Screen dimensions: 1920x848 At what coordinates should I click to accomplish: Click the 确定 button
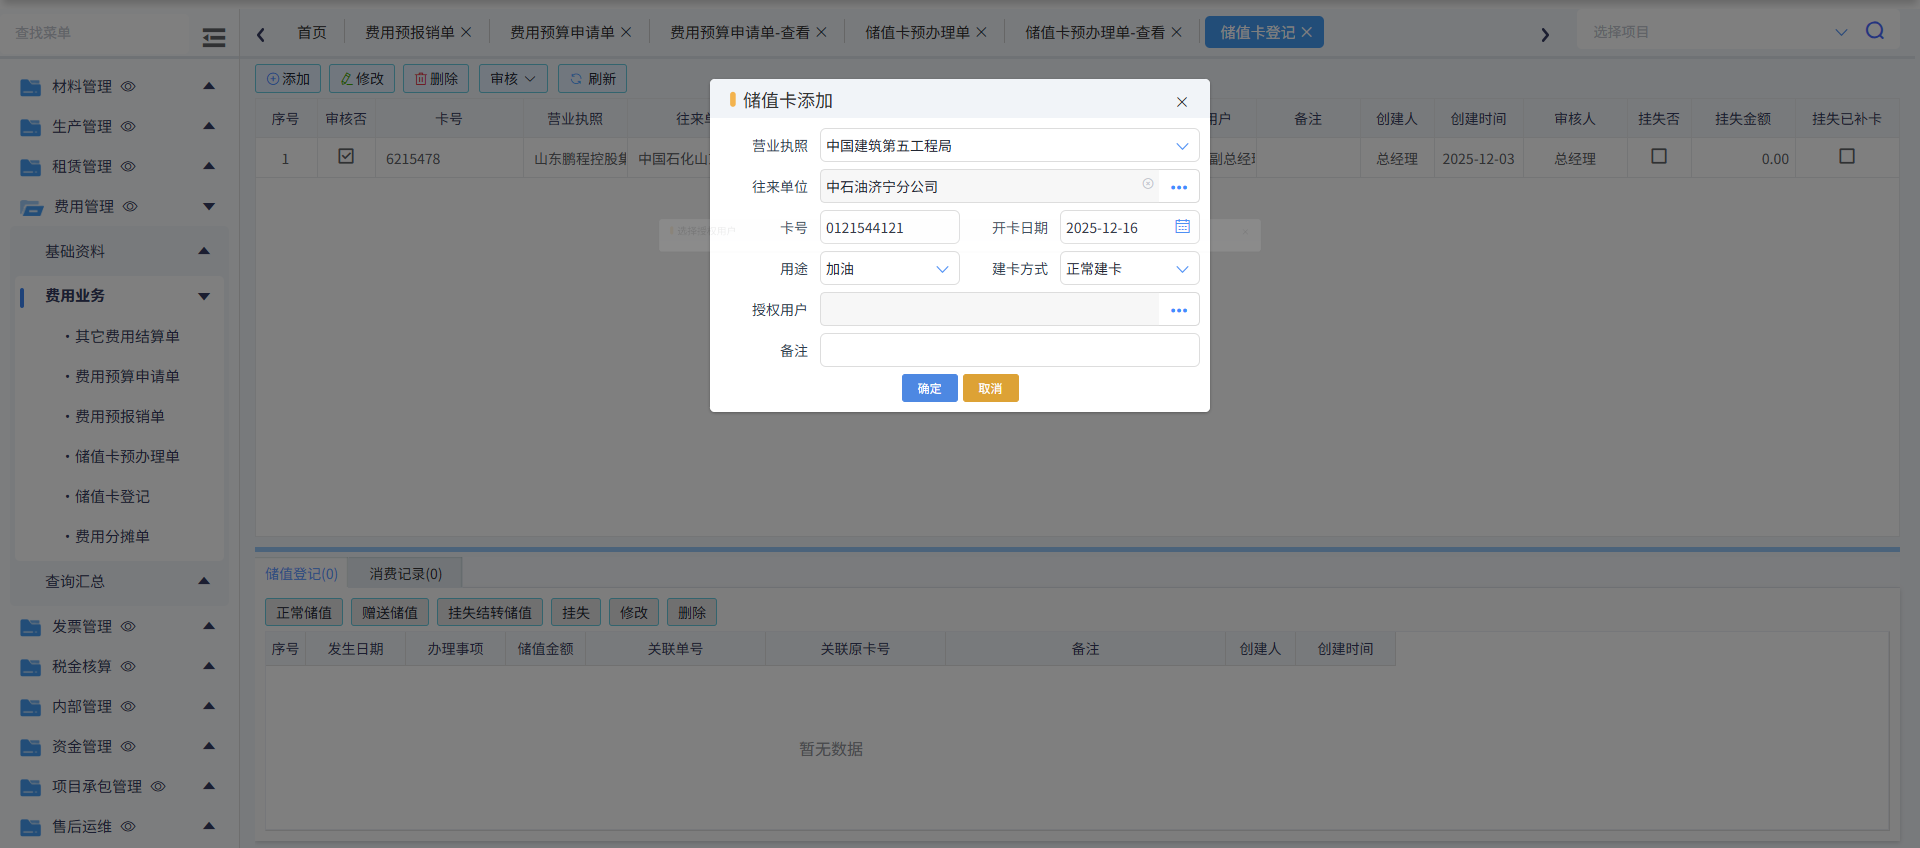pos(929,388)
